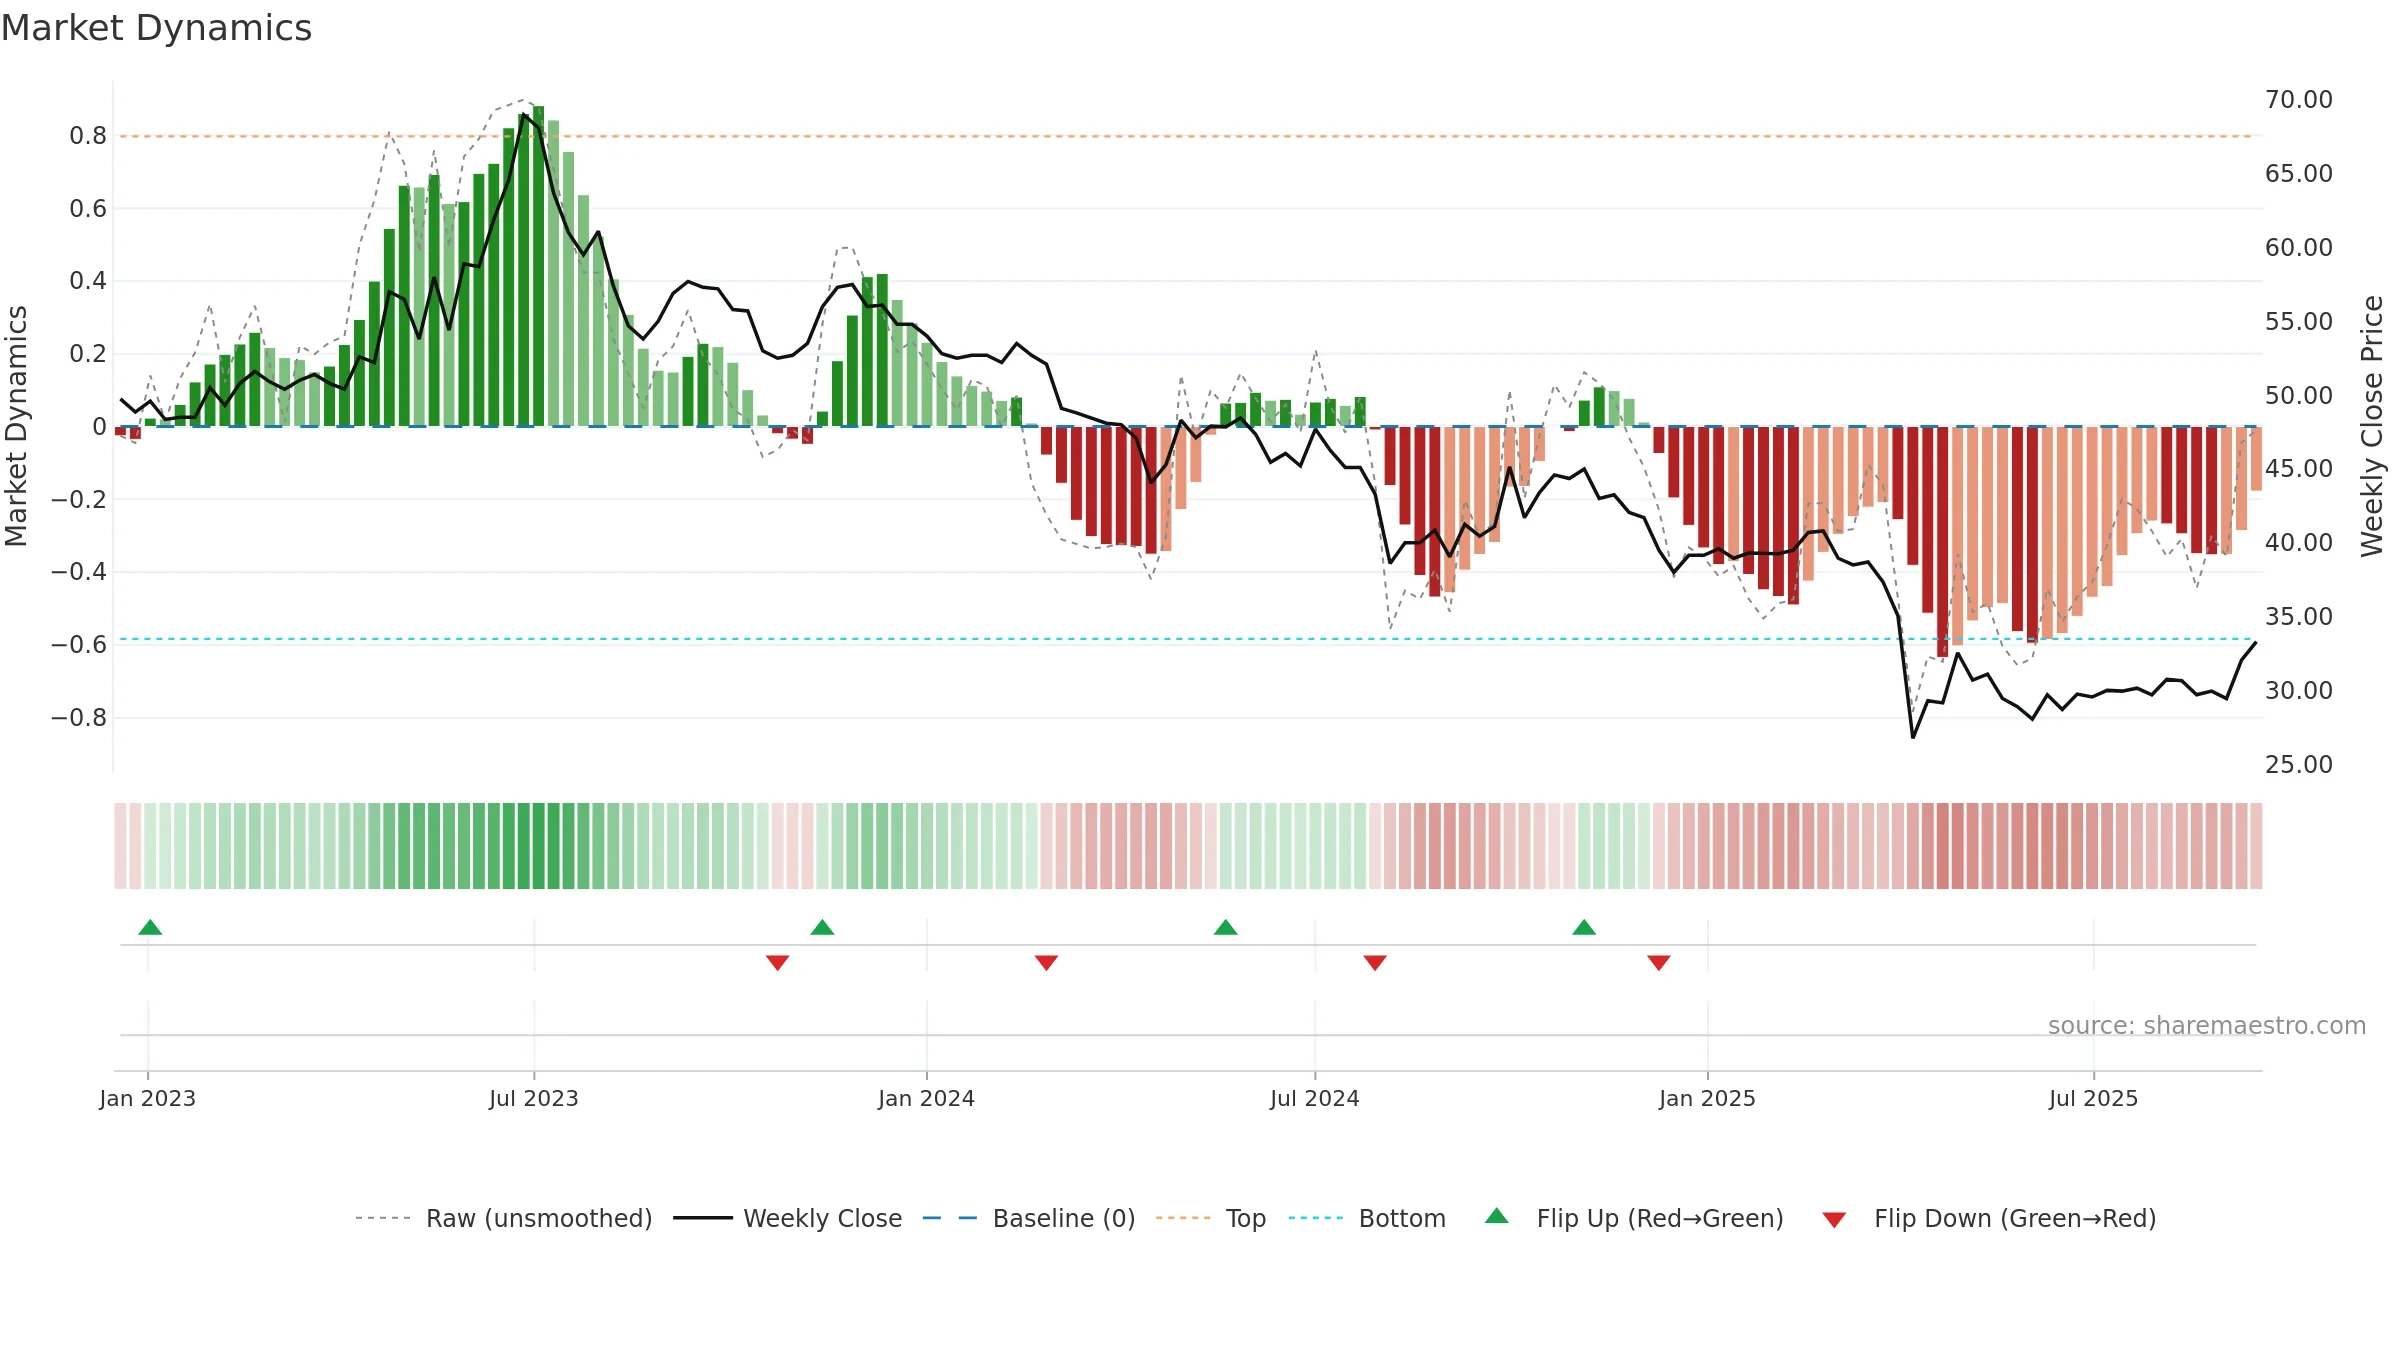Click the Raw (unsmoothed) legend entry
The height and width of the screenshot is (1350, 2400).
tap(503, 1218)
